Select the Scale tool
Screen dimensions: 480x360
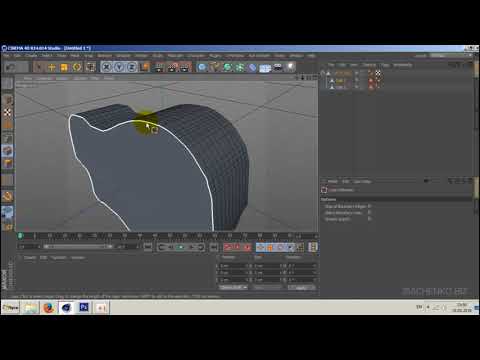(x=64, y=67)
